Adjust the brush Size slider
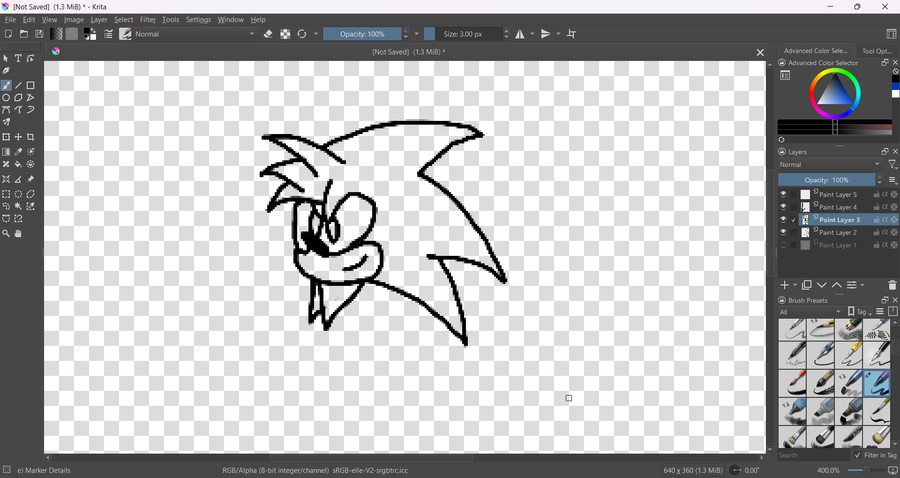This screenshot has height=478, width=900. pyautogui.click(x=463, y=34)
